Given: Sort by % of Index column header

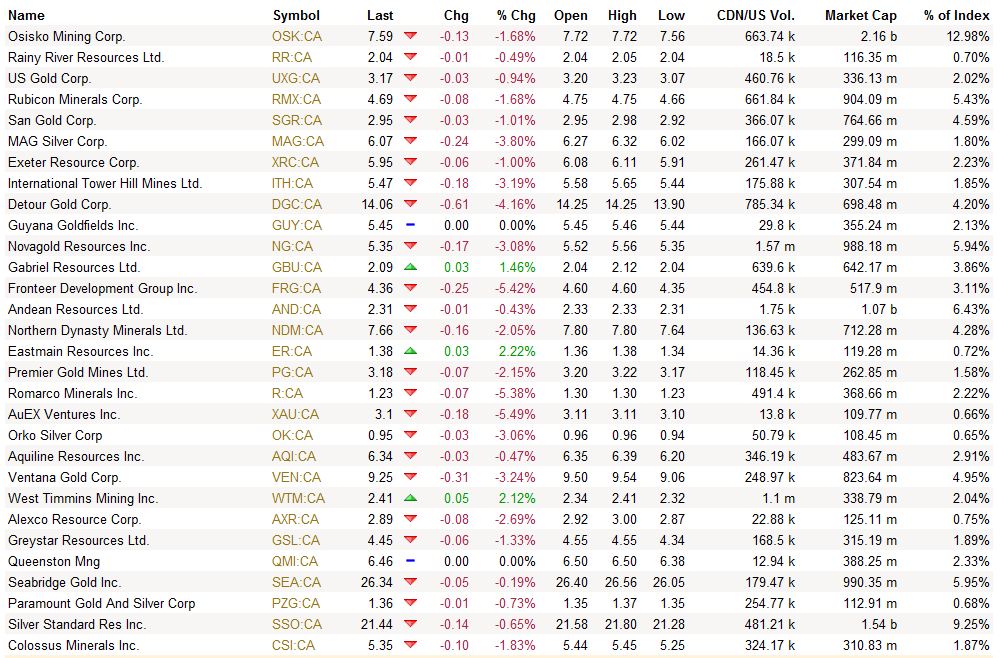Looking at the screenshot, I should (956, 15).
